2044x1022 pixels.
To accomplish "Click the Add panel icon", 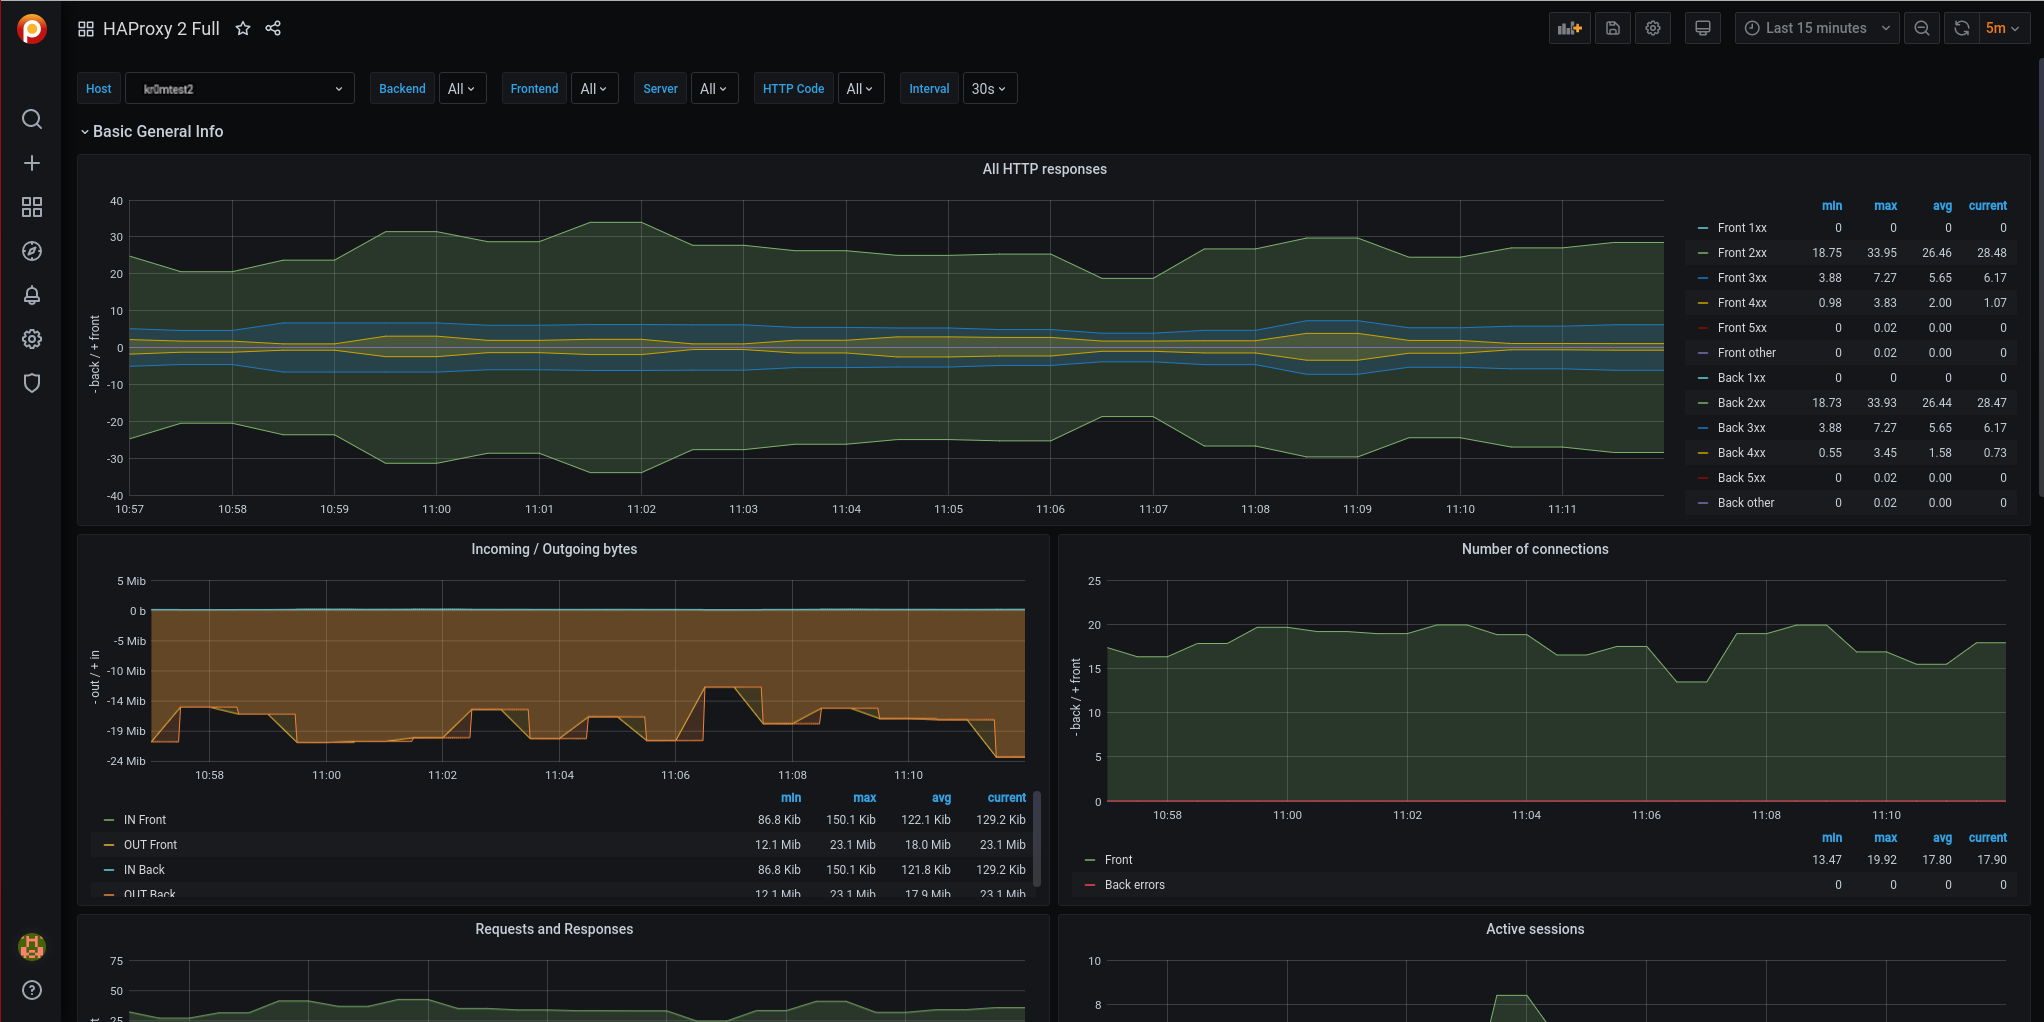I will (1569, 28).
